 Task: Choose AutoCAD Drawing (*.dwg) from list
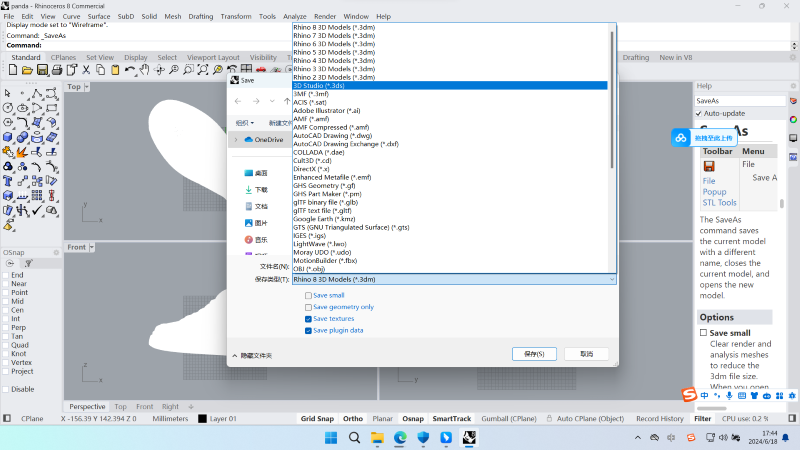click(x=332, y=136)
